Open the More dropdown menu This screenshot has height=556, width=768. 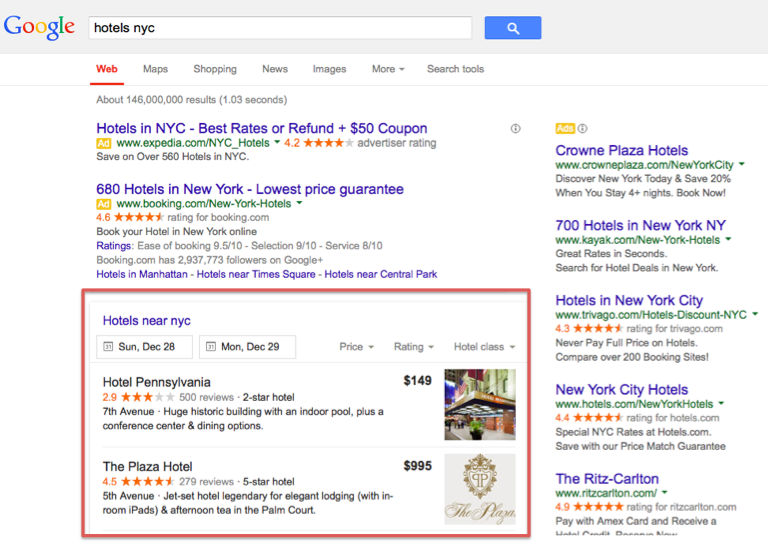[x=388, y=69]
